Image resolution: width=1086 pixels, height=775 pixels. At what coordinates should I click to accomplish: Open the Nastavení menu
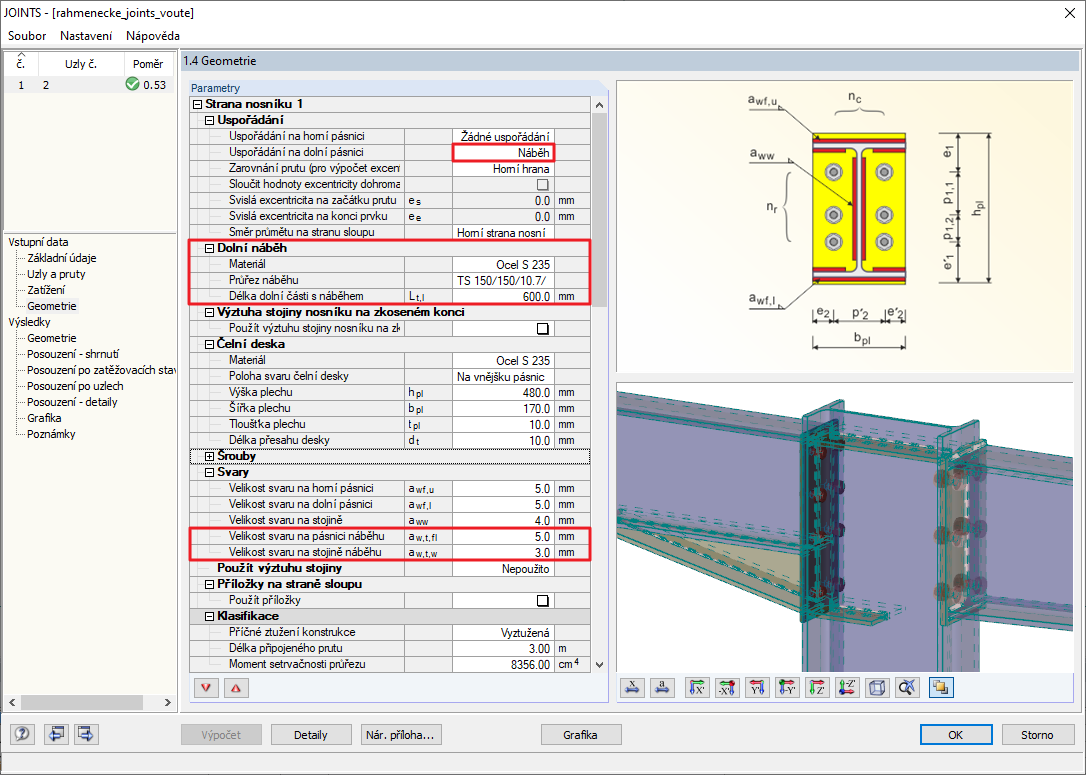pyautogui.click(x=85, y=35)
